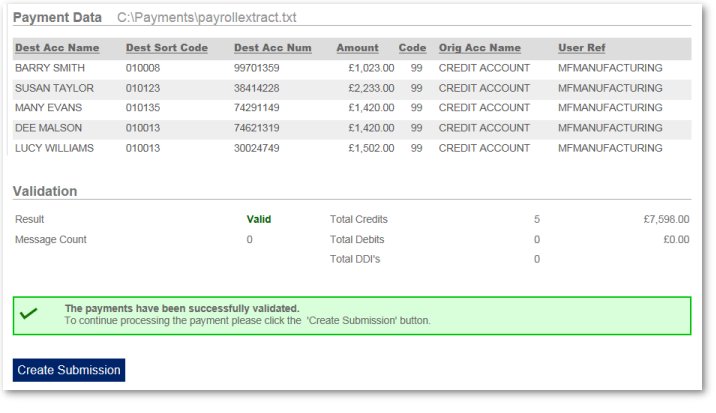Sort by Dest Acc Num column header

[x=273, y=48]
